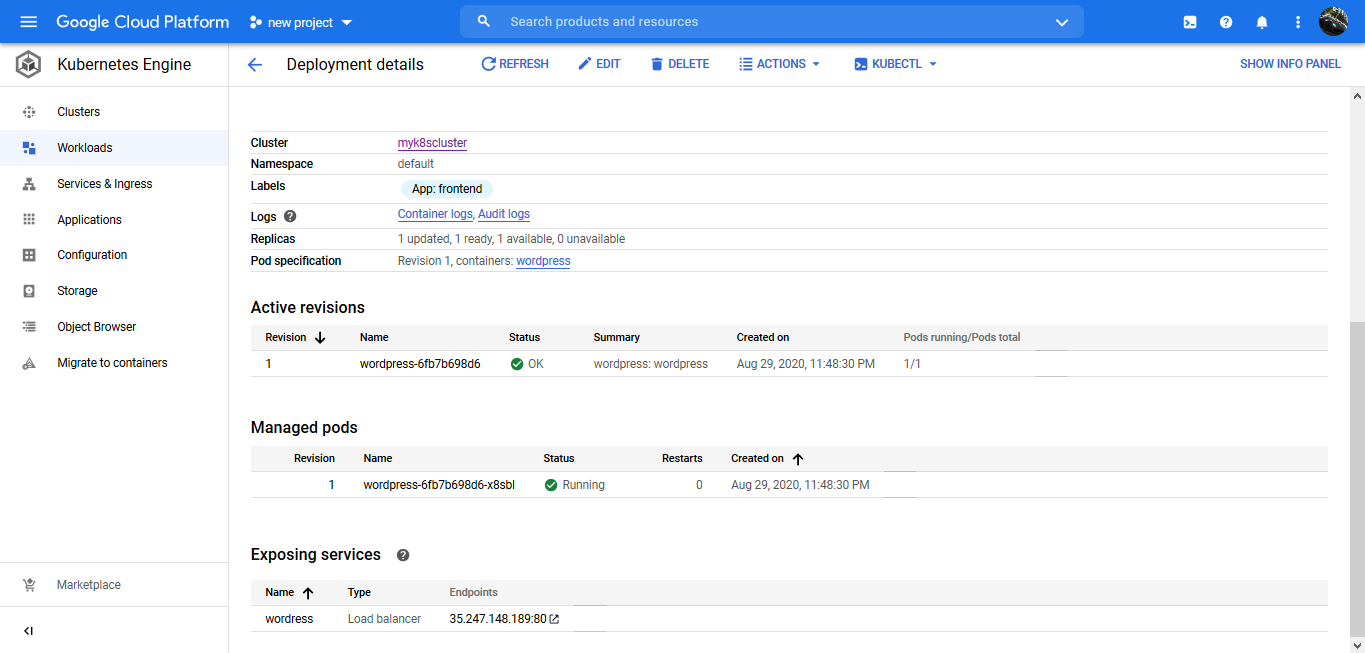1365x653 pixels.
Task: Open the myk8scluster cluster link
Action: (x=432, y=143)
